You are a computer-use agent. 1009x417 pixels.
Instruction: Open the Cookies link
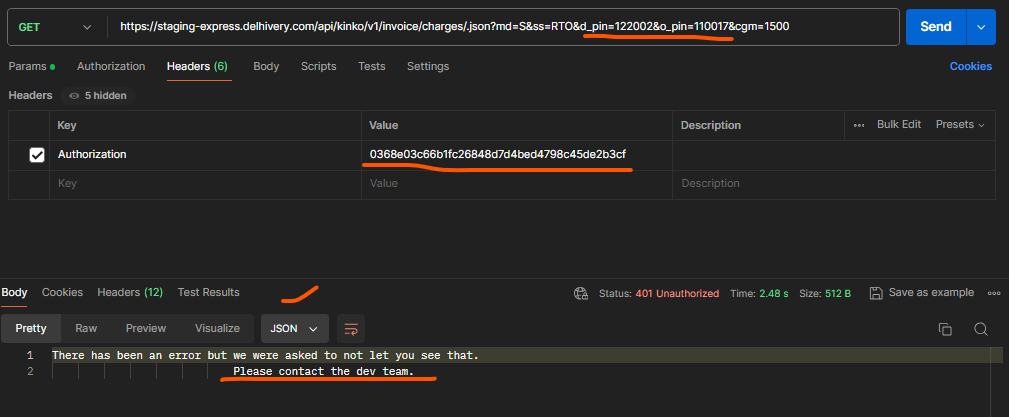[x=970, y=66]
